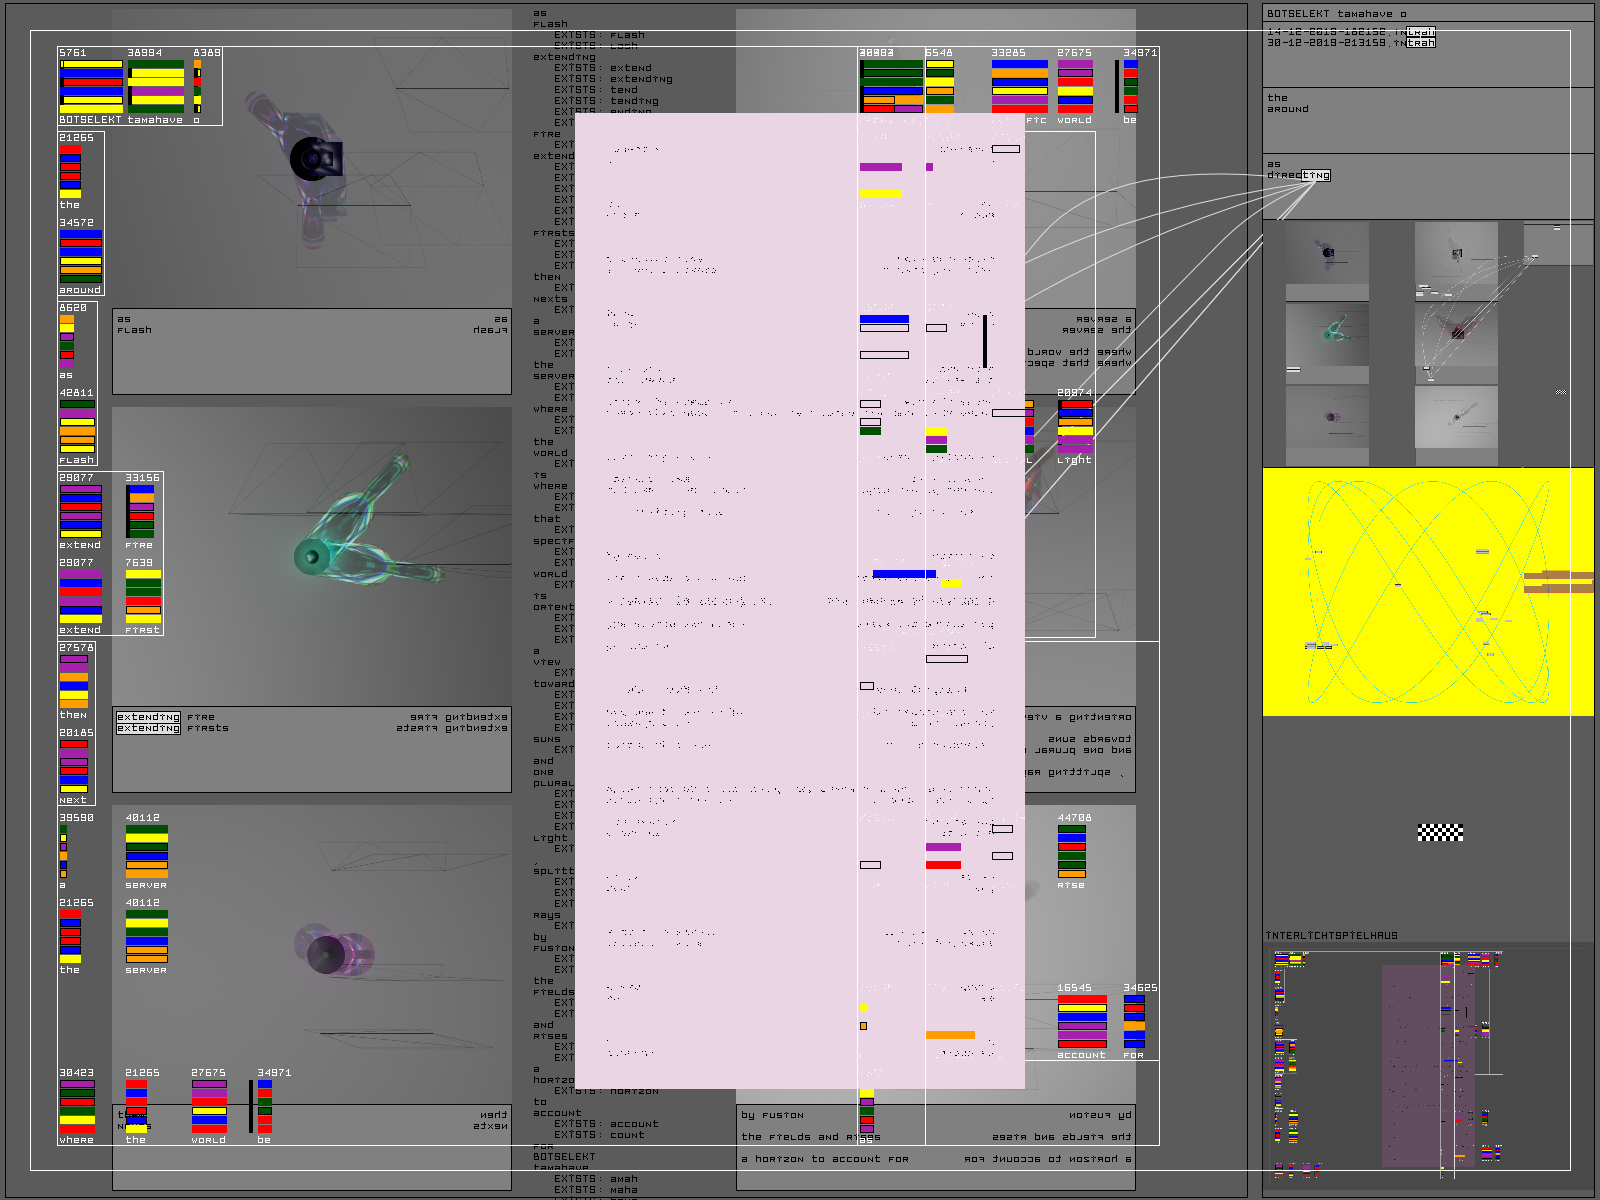This screenshot has width=1600, height=1200.
Task: Toggle the upper highlighted 'extending' box
Action: click(148, 717)
